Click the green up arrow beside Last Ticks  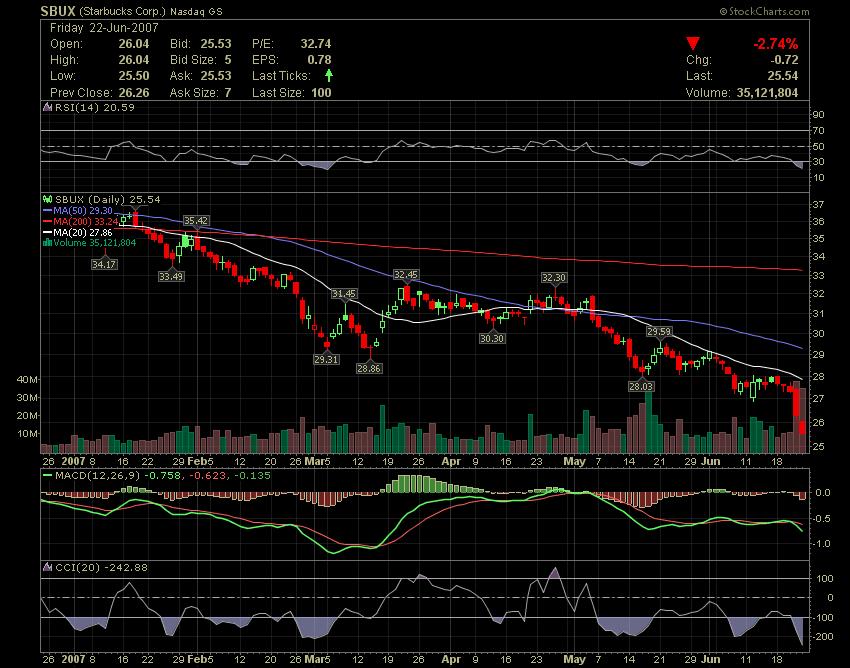tap(329, 75)
